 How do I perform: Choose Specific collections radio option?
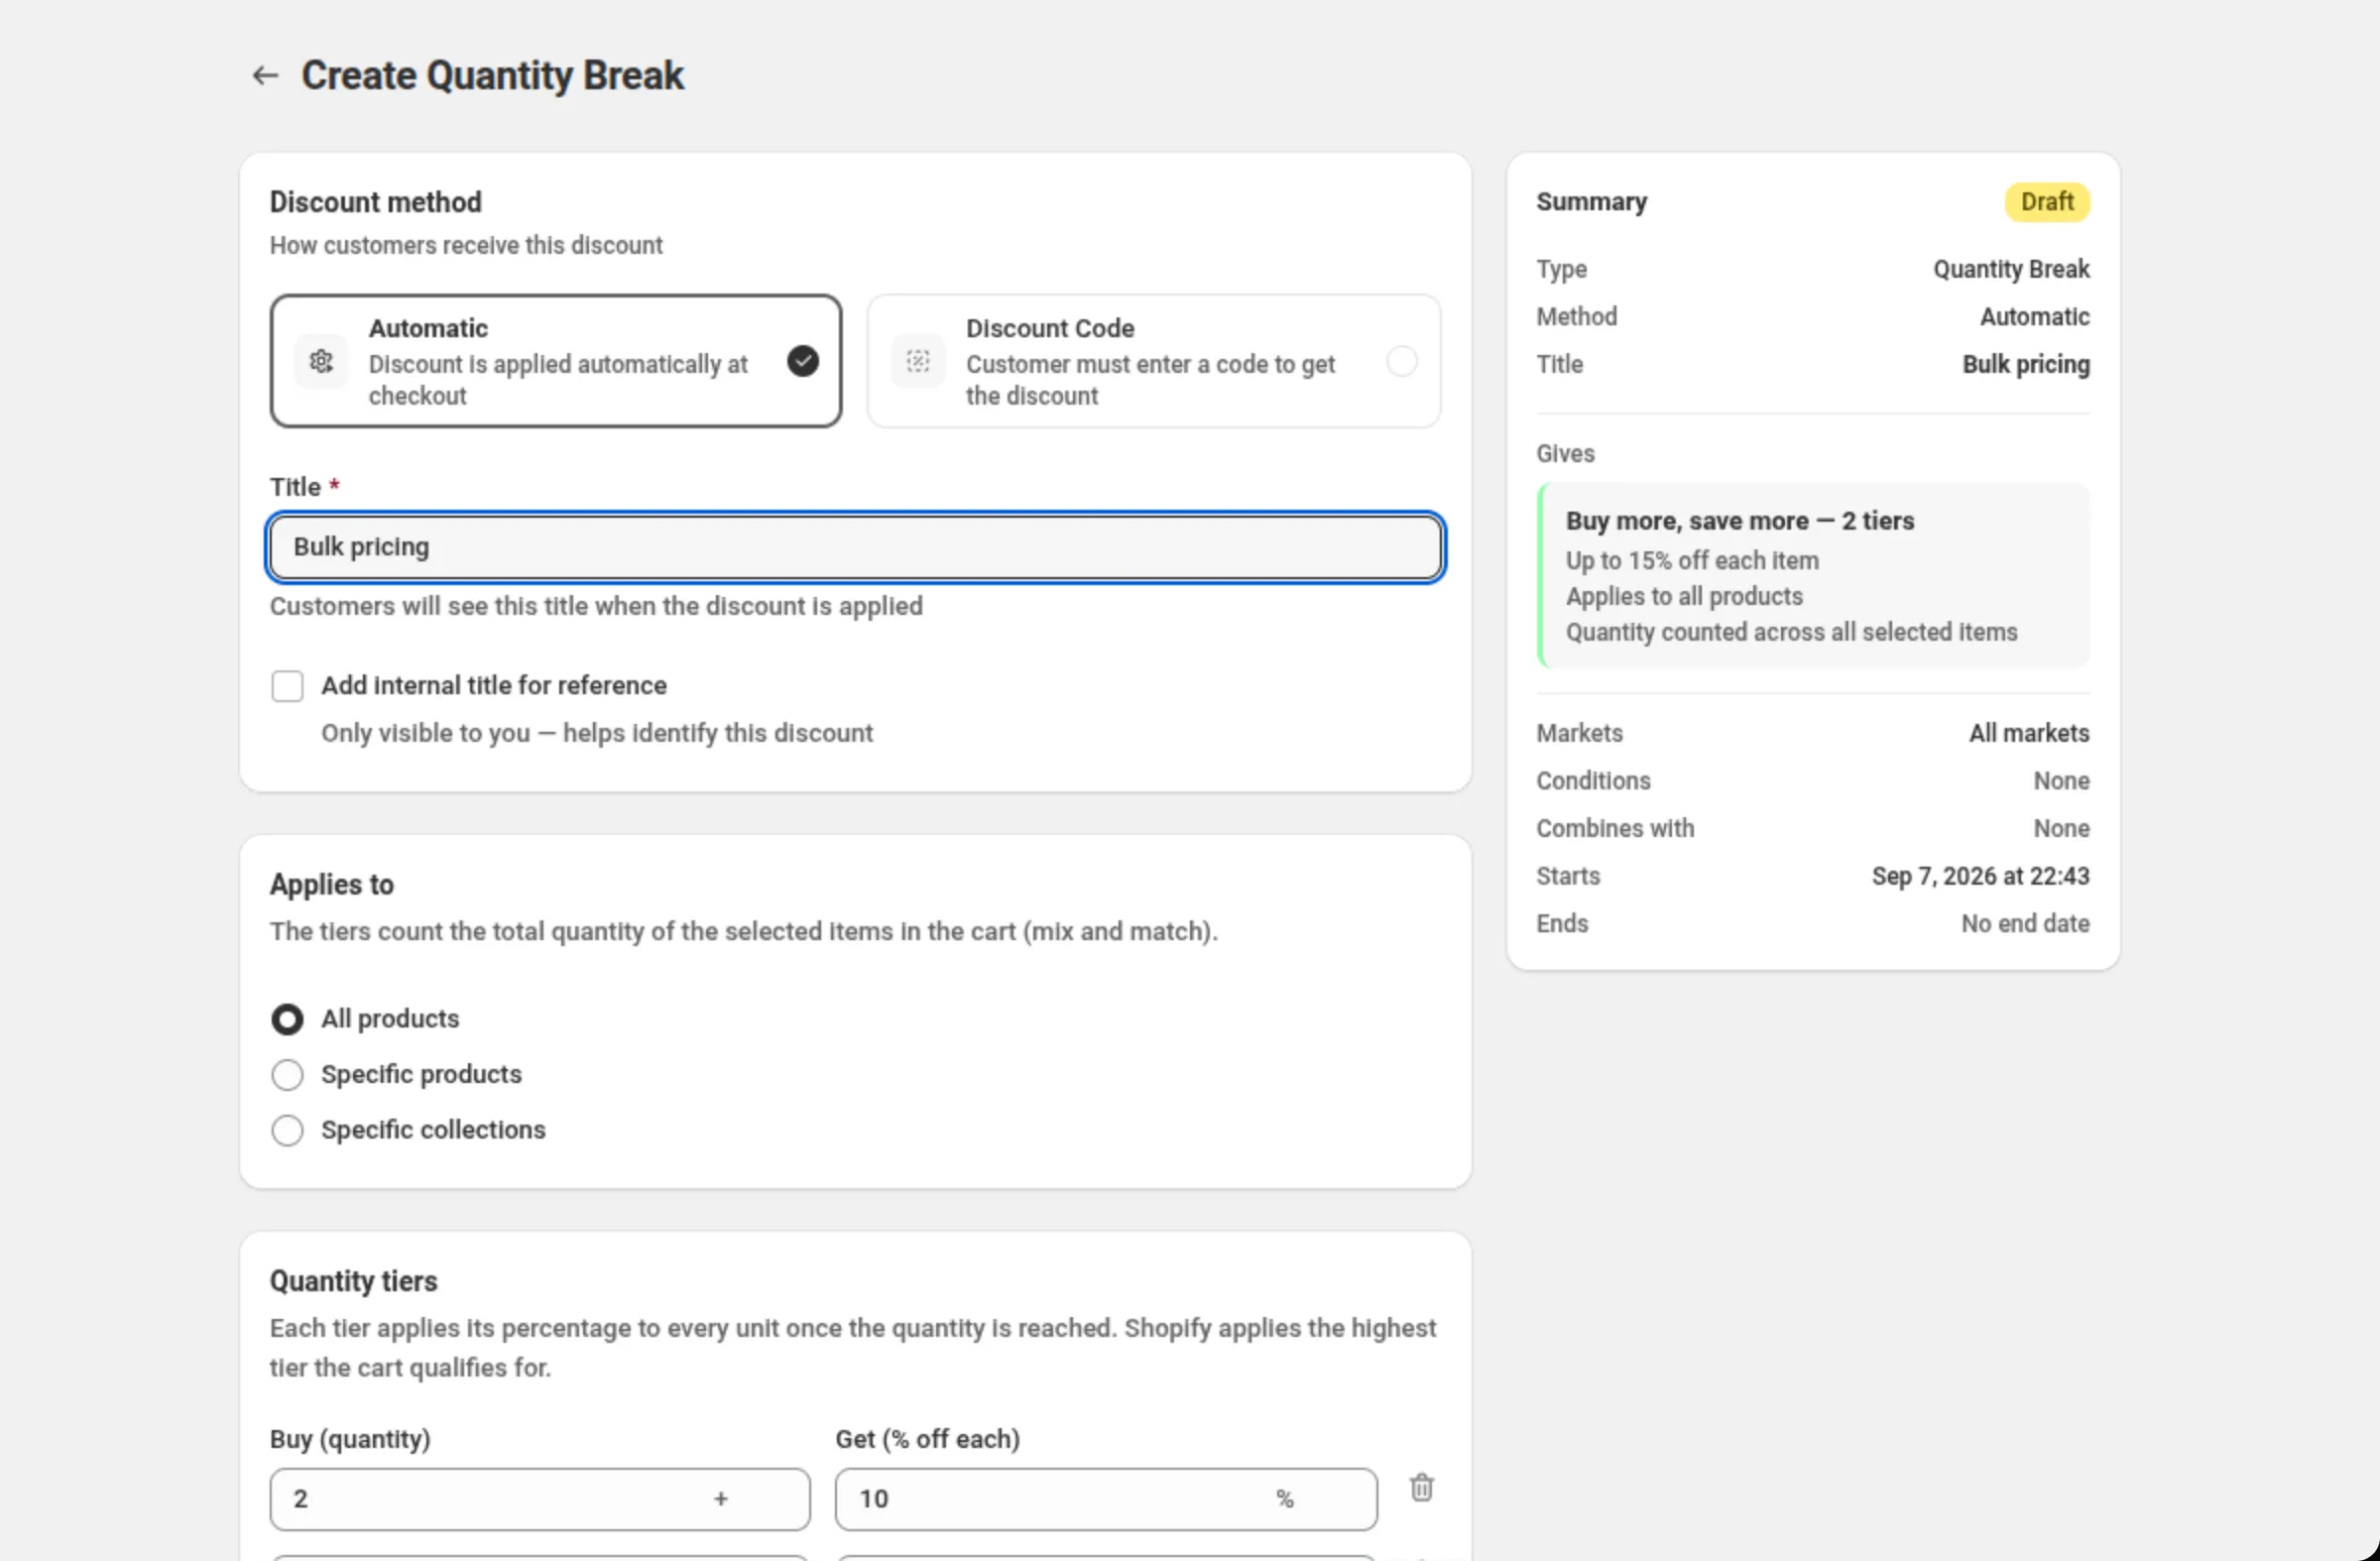[x=287, y=1130]
